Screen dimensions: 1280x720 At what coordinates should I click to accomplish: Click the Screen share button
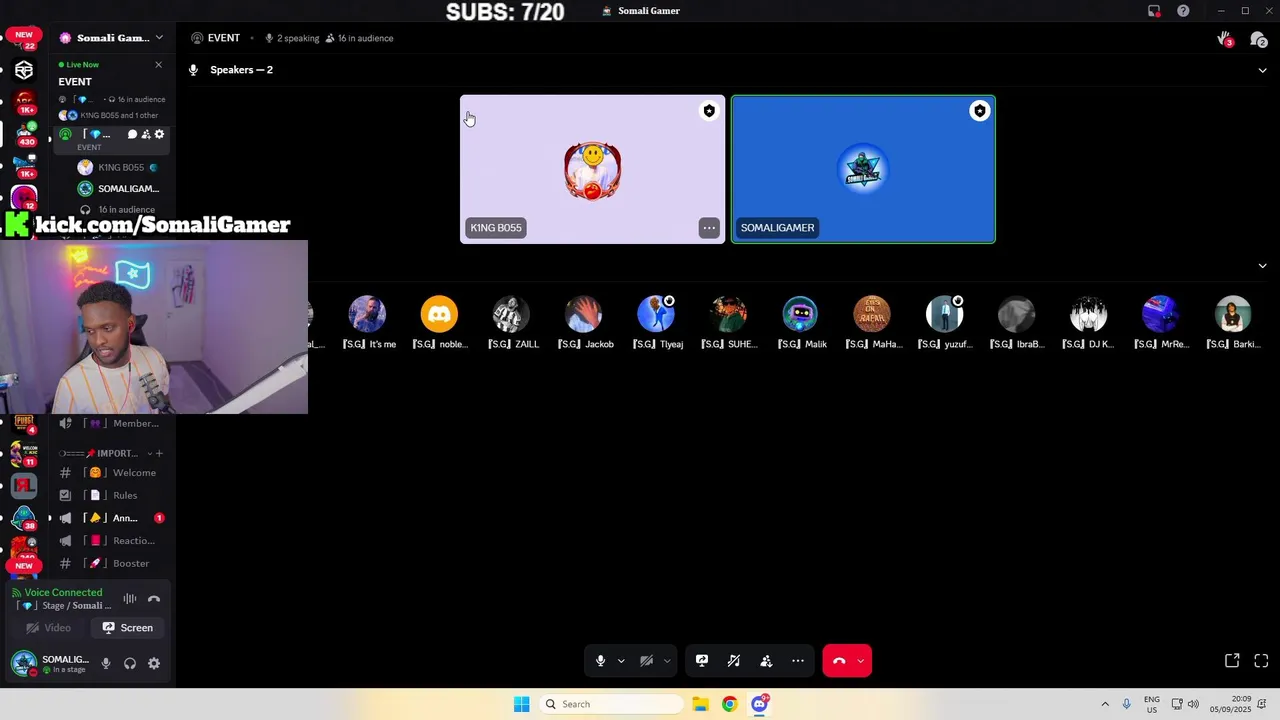[128, 628]
